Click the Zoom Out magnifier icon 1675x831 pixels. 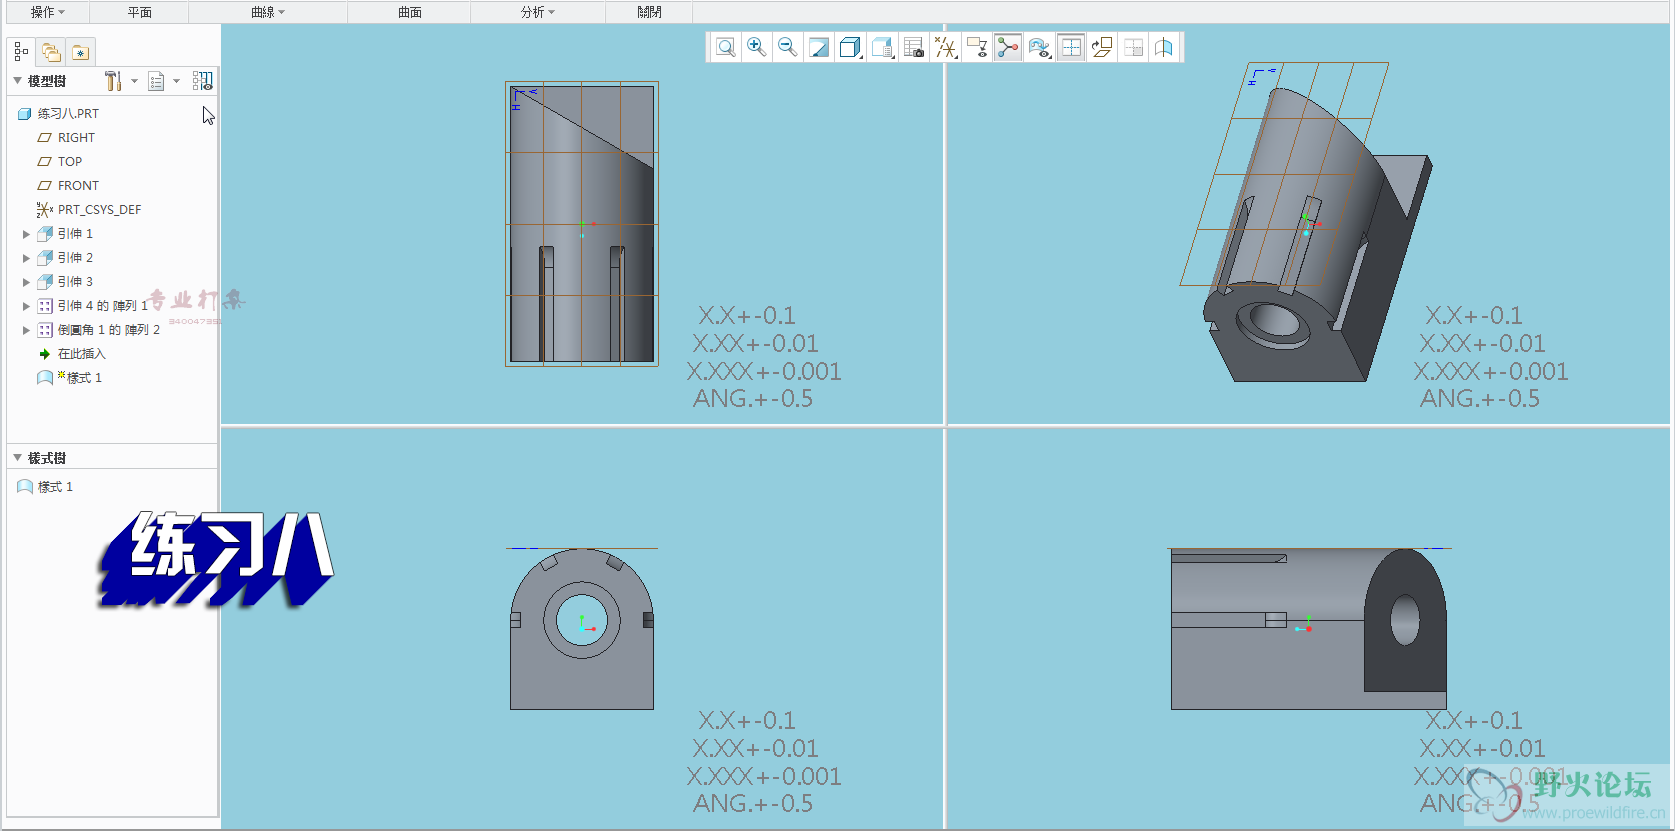[788, 47]
